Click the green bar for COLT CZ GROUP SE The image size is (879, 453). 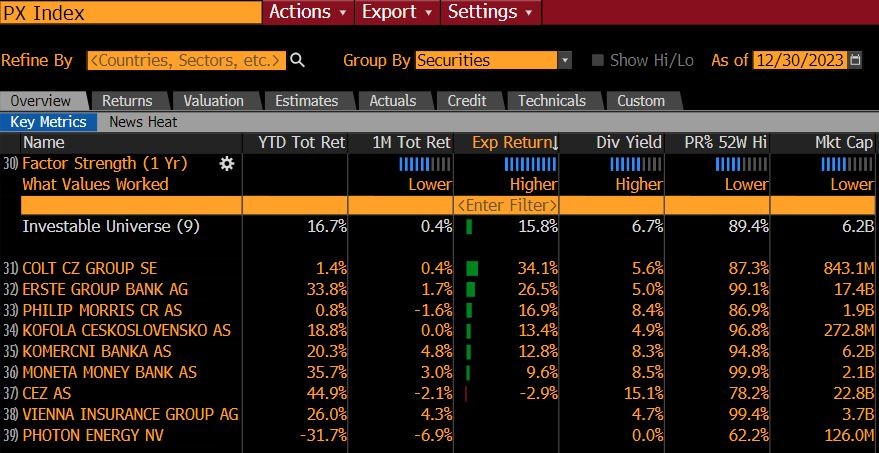pos(472,269)
